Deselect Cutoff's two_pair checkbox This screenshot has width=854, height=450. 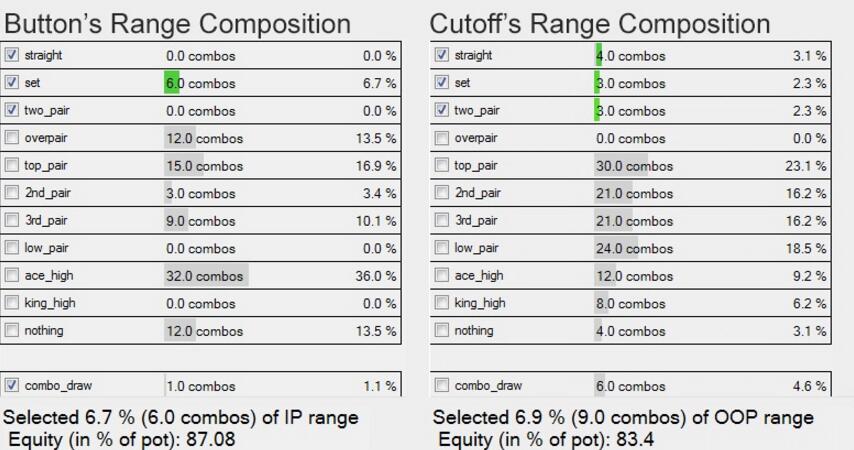442,110
